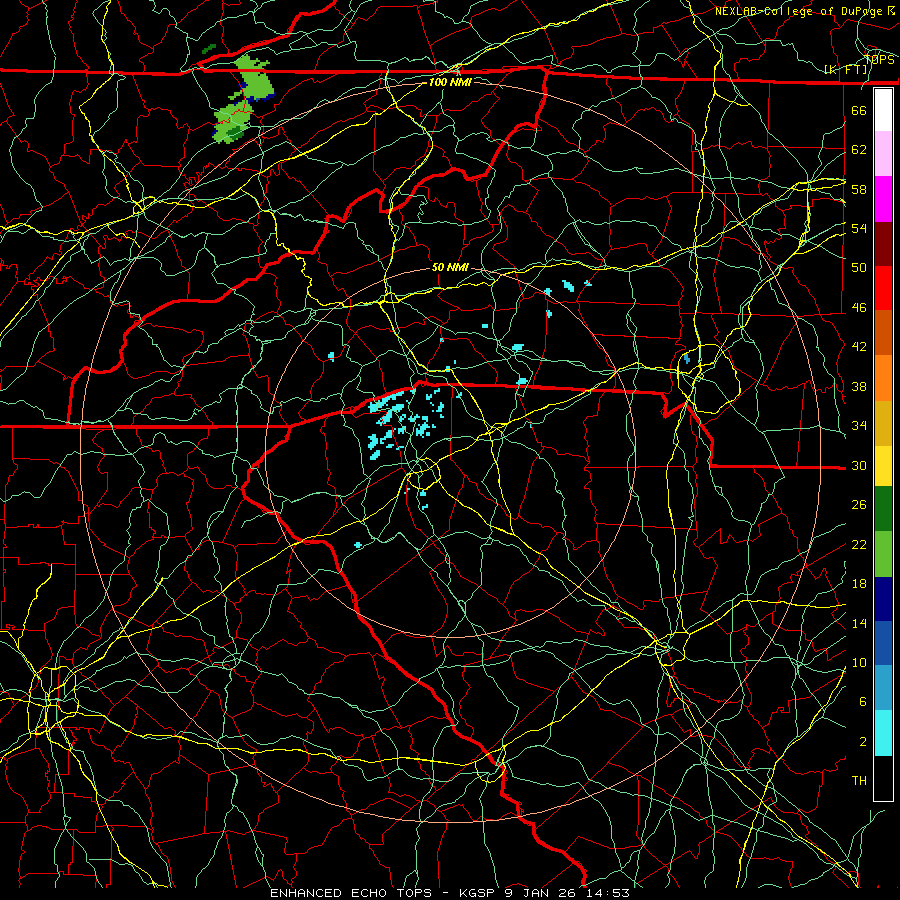This screenshot has width=900, height=900.
Task: Click the 58 value on the legend
Action: (x=859, y=189)
